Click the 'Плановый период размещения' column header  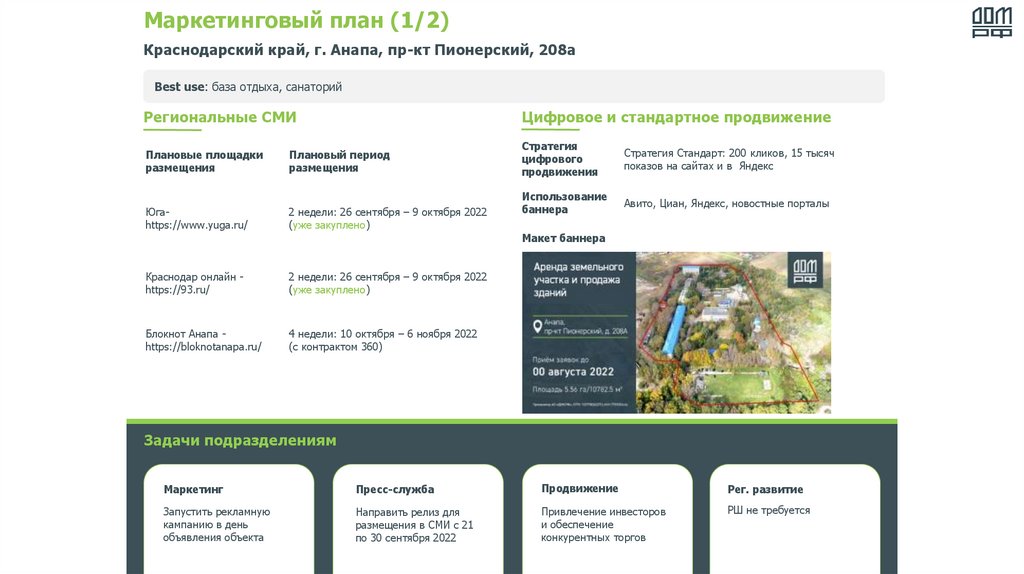[x=339, y=161]
